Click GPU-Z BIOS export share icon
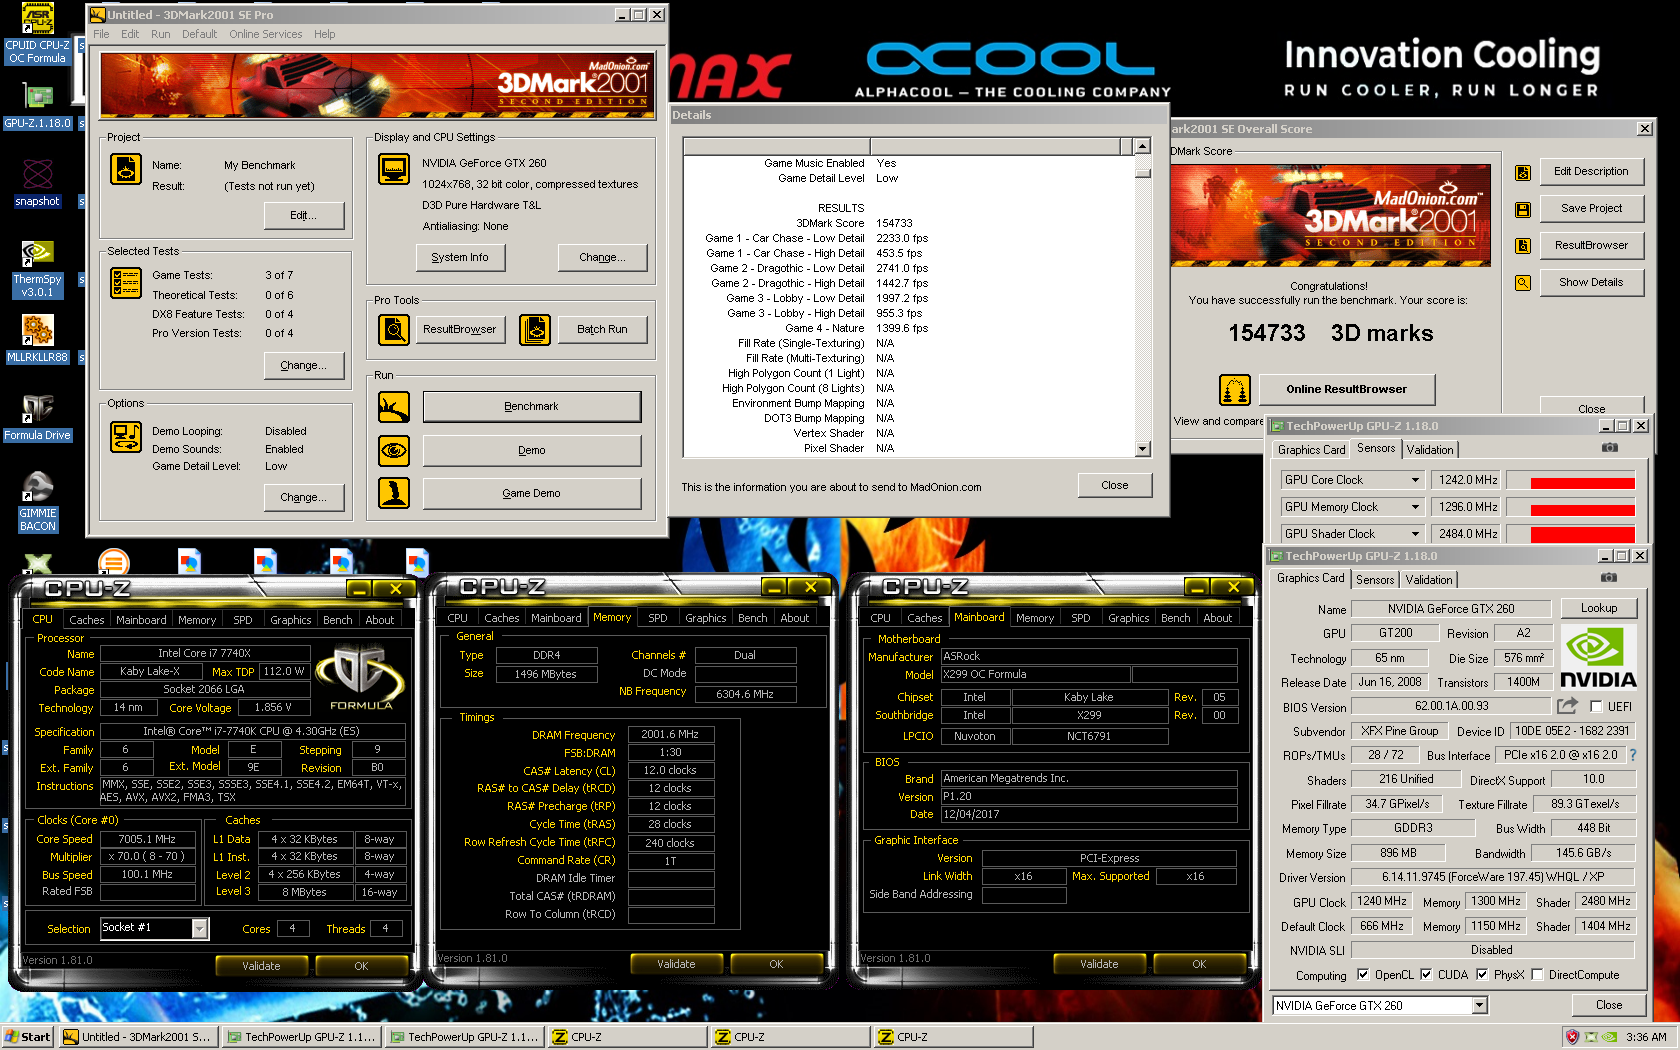Image resolution: width=1680 pixels, height=1050 pixels. [x=1567, y=706]
